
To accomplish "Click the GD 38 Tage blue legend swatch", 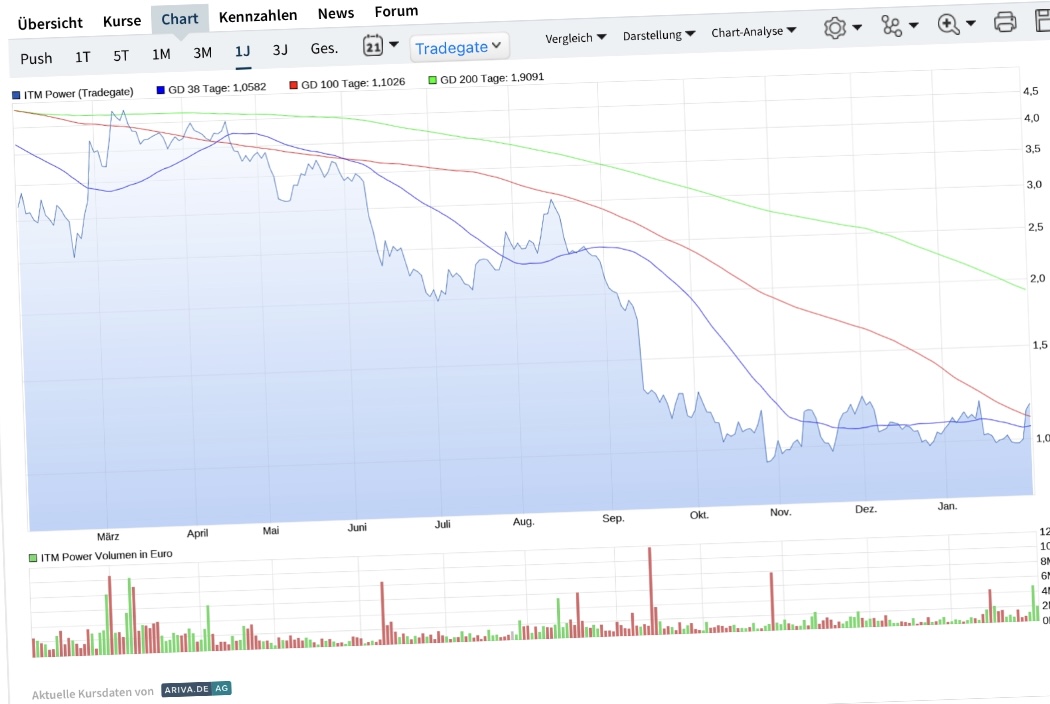I will [x=160, y=90].
